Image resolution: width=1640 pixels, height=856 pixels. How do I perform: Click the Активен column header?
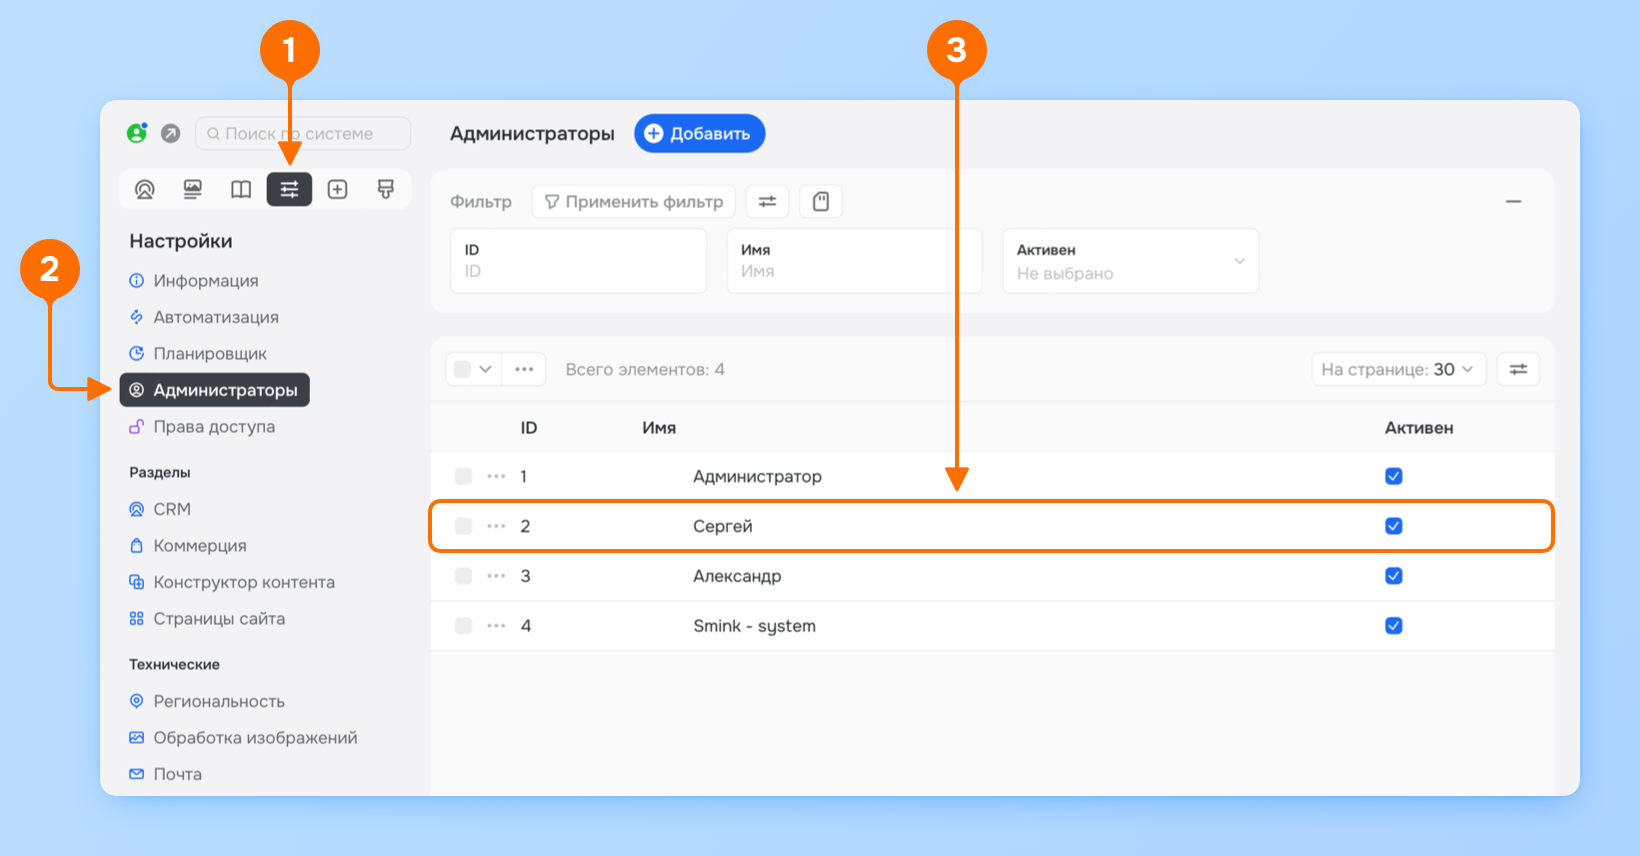click(x=1419, y=428)
